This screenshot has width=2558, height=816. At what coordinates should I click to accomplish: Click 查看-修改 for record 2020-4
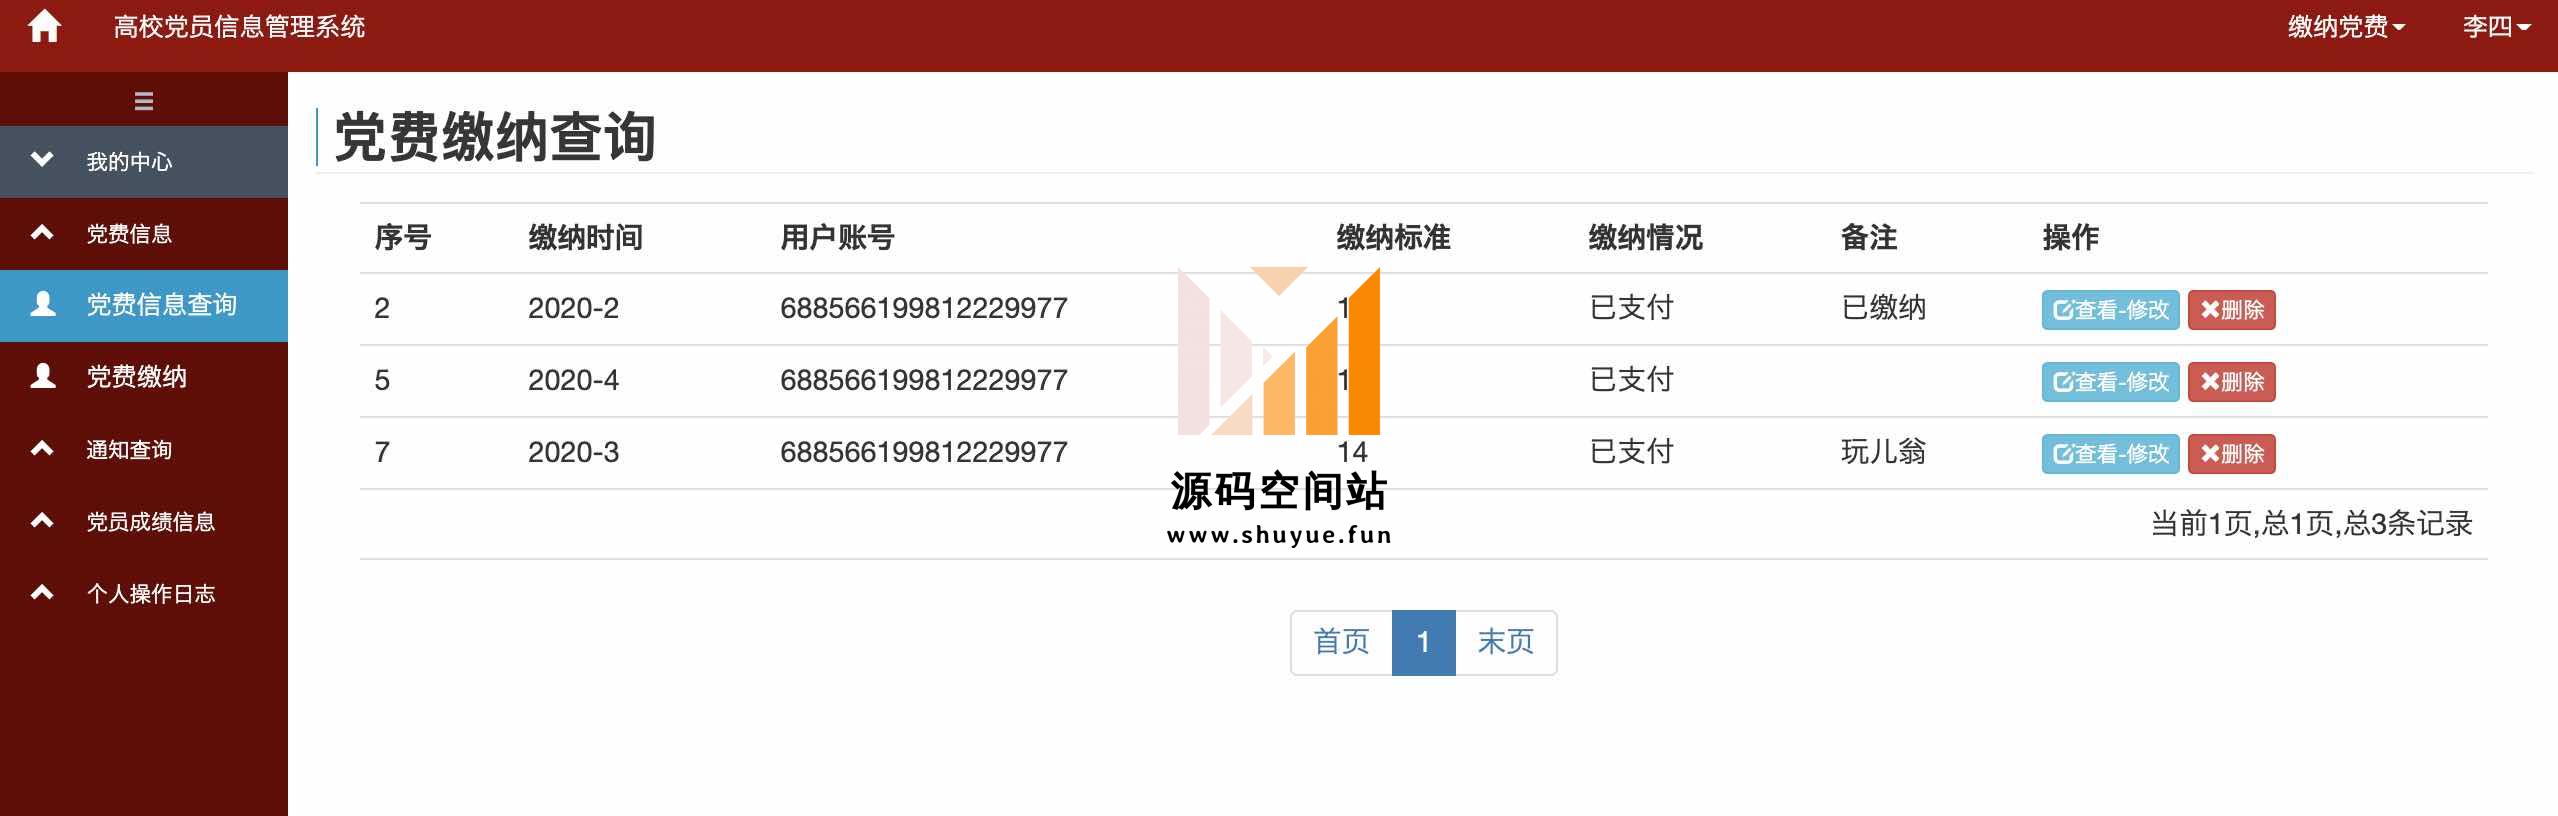tap(2110, 382)
